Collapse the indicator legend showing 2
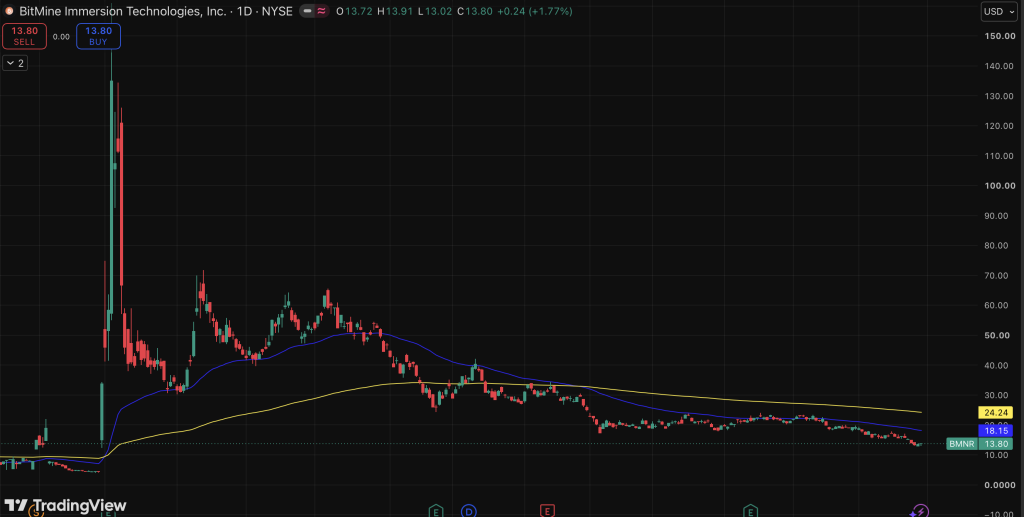Image resolution: width=1024 pixels, height=517 pixels. tap(16, 63)
